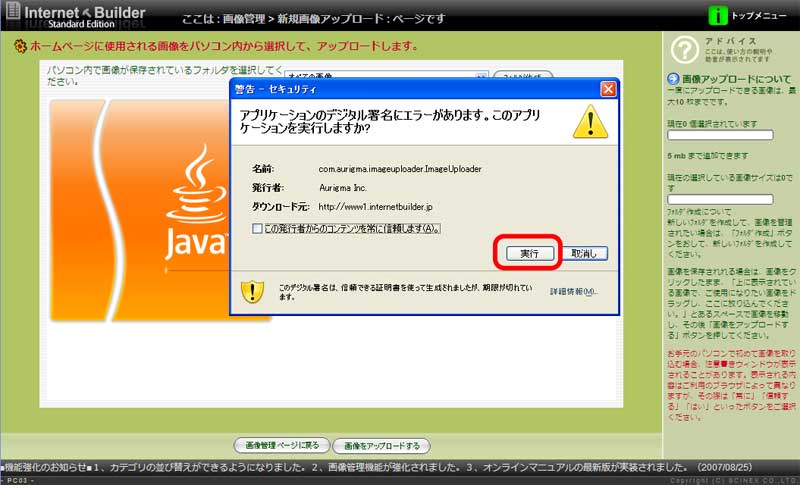Click the アドバイス question mark icon

point(682,50)
